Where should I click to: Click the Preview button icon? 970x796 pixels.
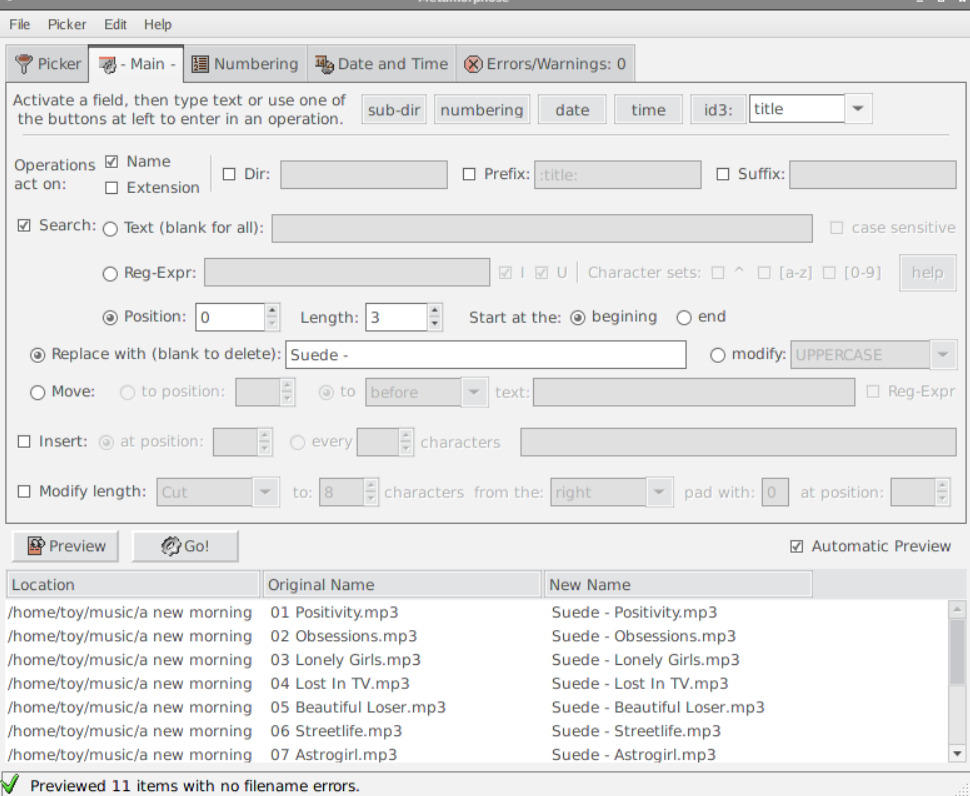[x=36, y=546]
